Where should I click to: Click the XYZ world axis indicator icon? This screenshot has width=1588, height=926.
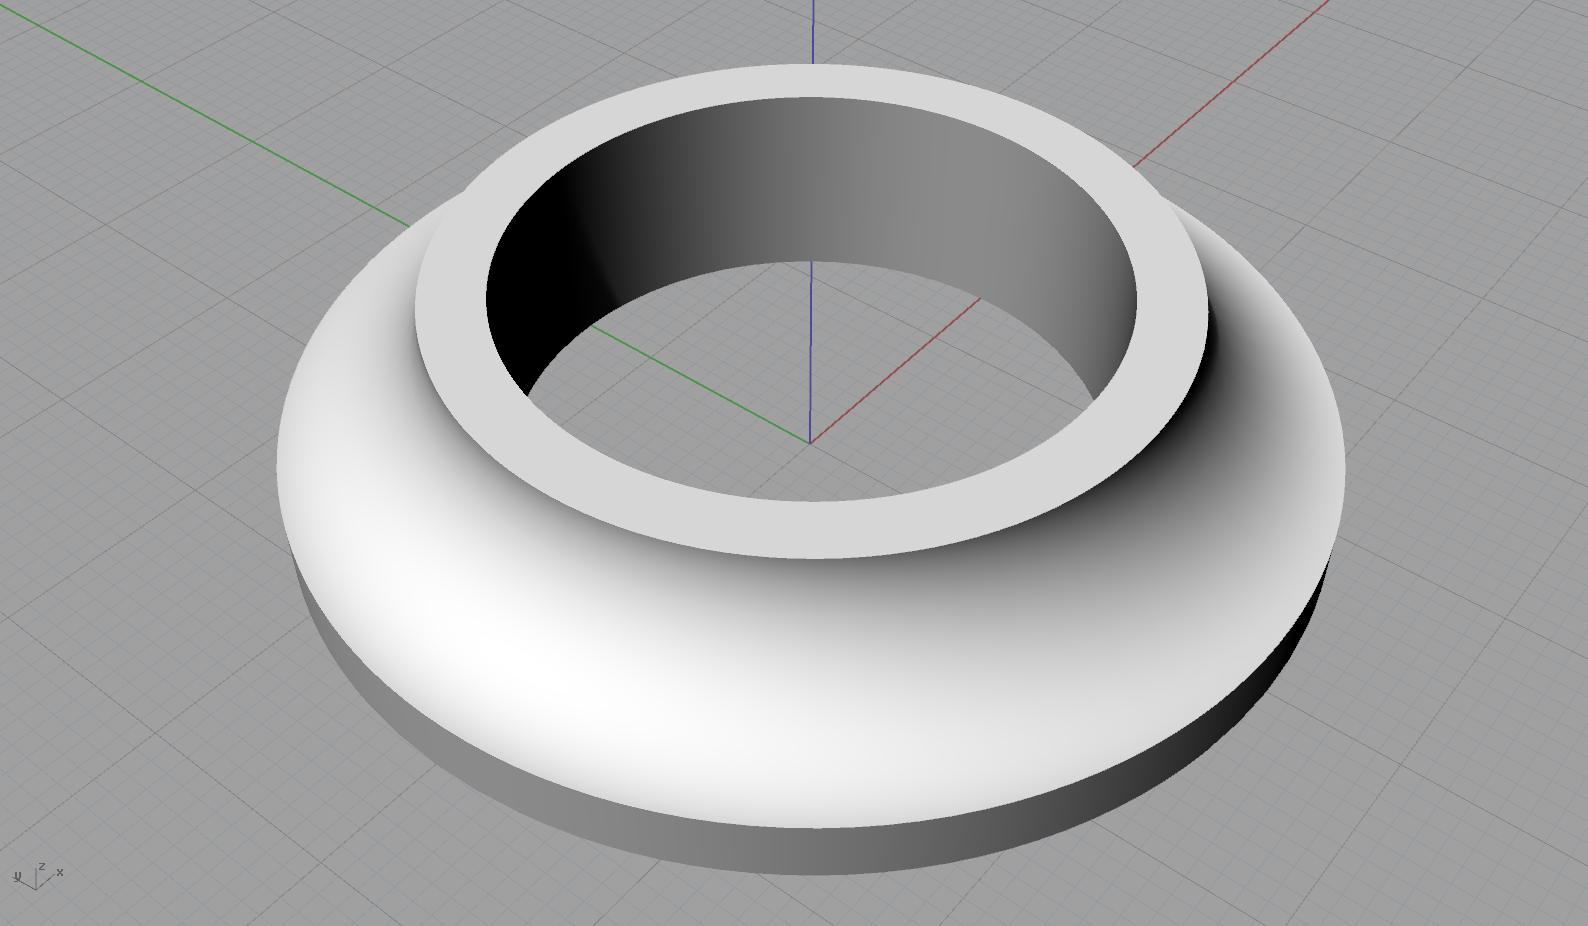(x=38, y=876)
